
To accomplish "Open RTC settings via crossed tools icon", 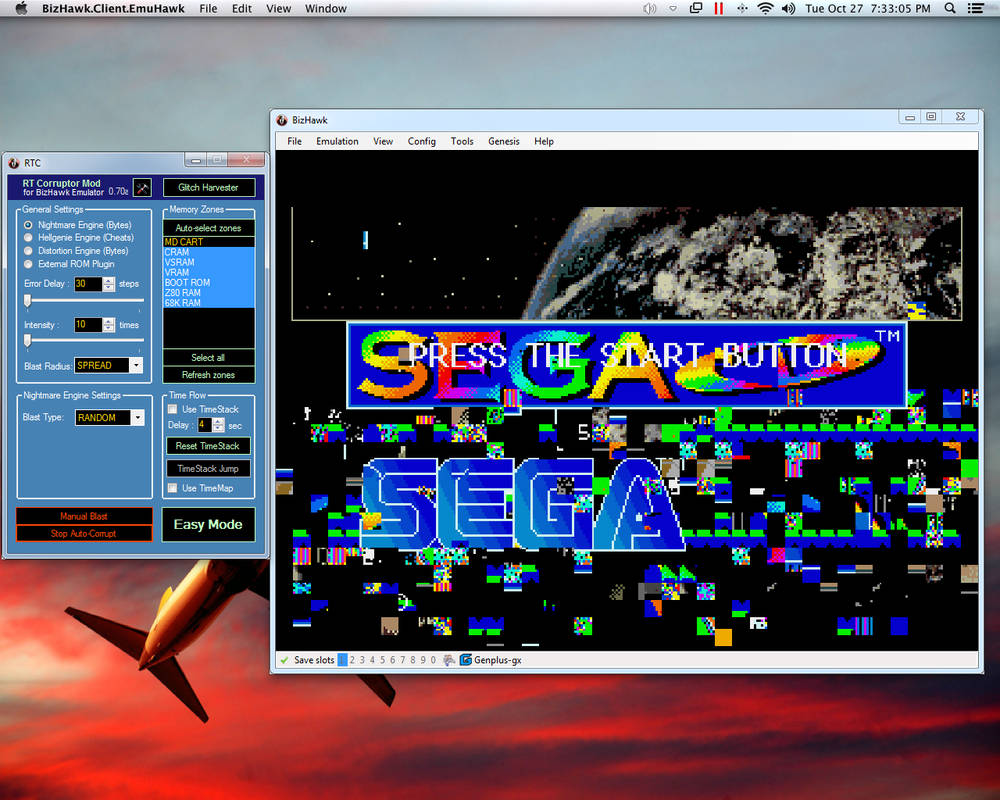I will coord(142,188).
